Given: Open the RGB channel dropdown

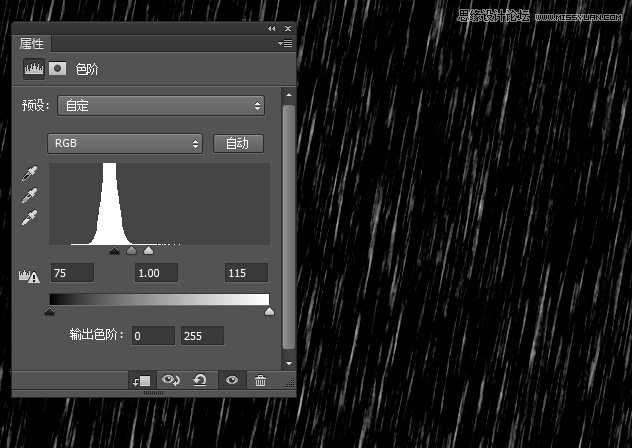Looking at the screenshot, I should coord(125,144).
